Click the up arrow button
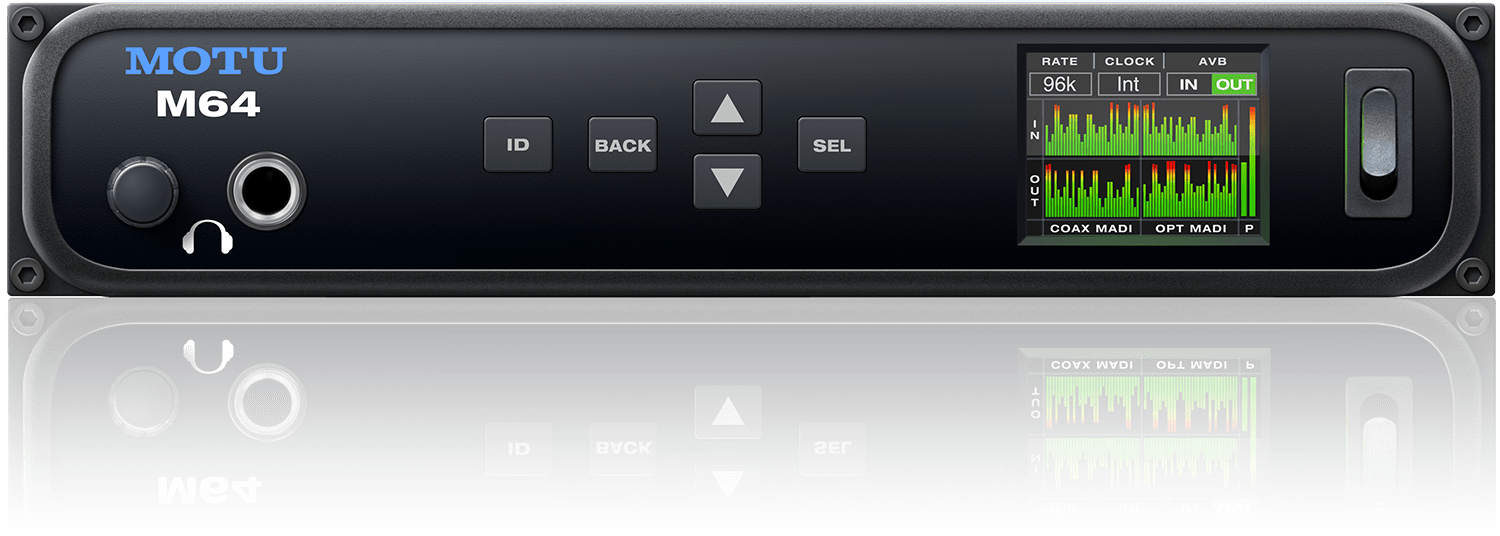This screenshot has height=536, width=1500. click(x=727, y=108)
